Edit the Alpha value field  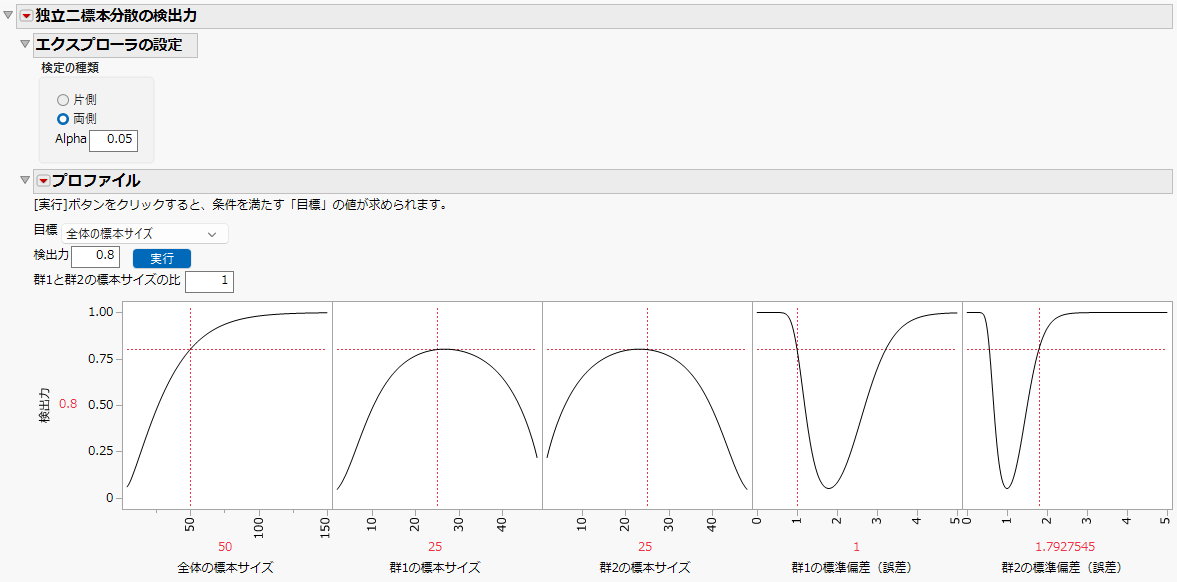point(113,140)
